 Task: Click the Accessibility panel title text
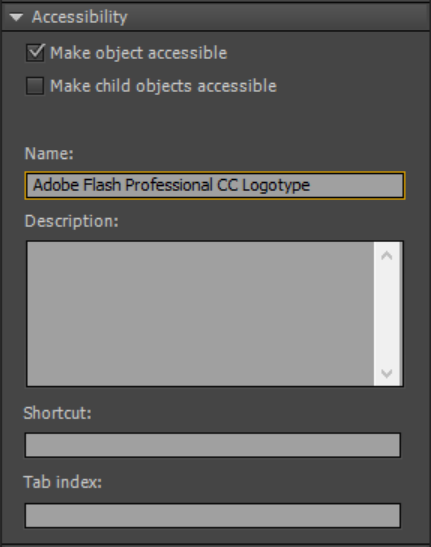[80, 17]
